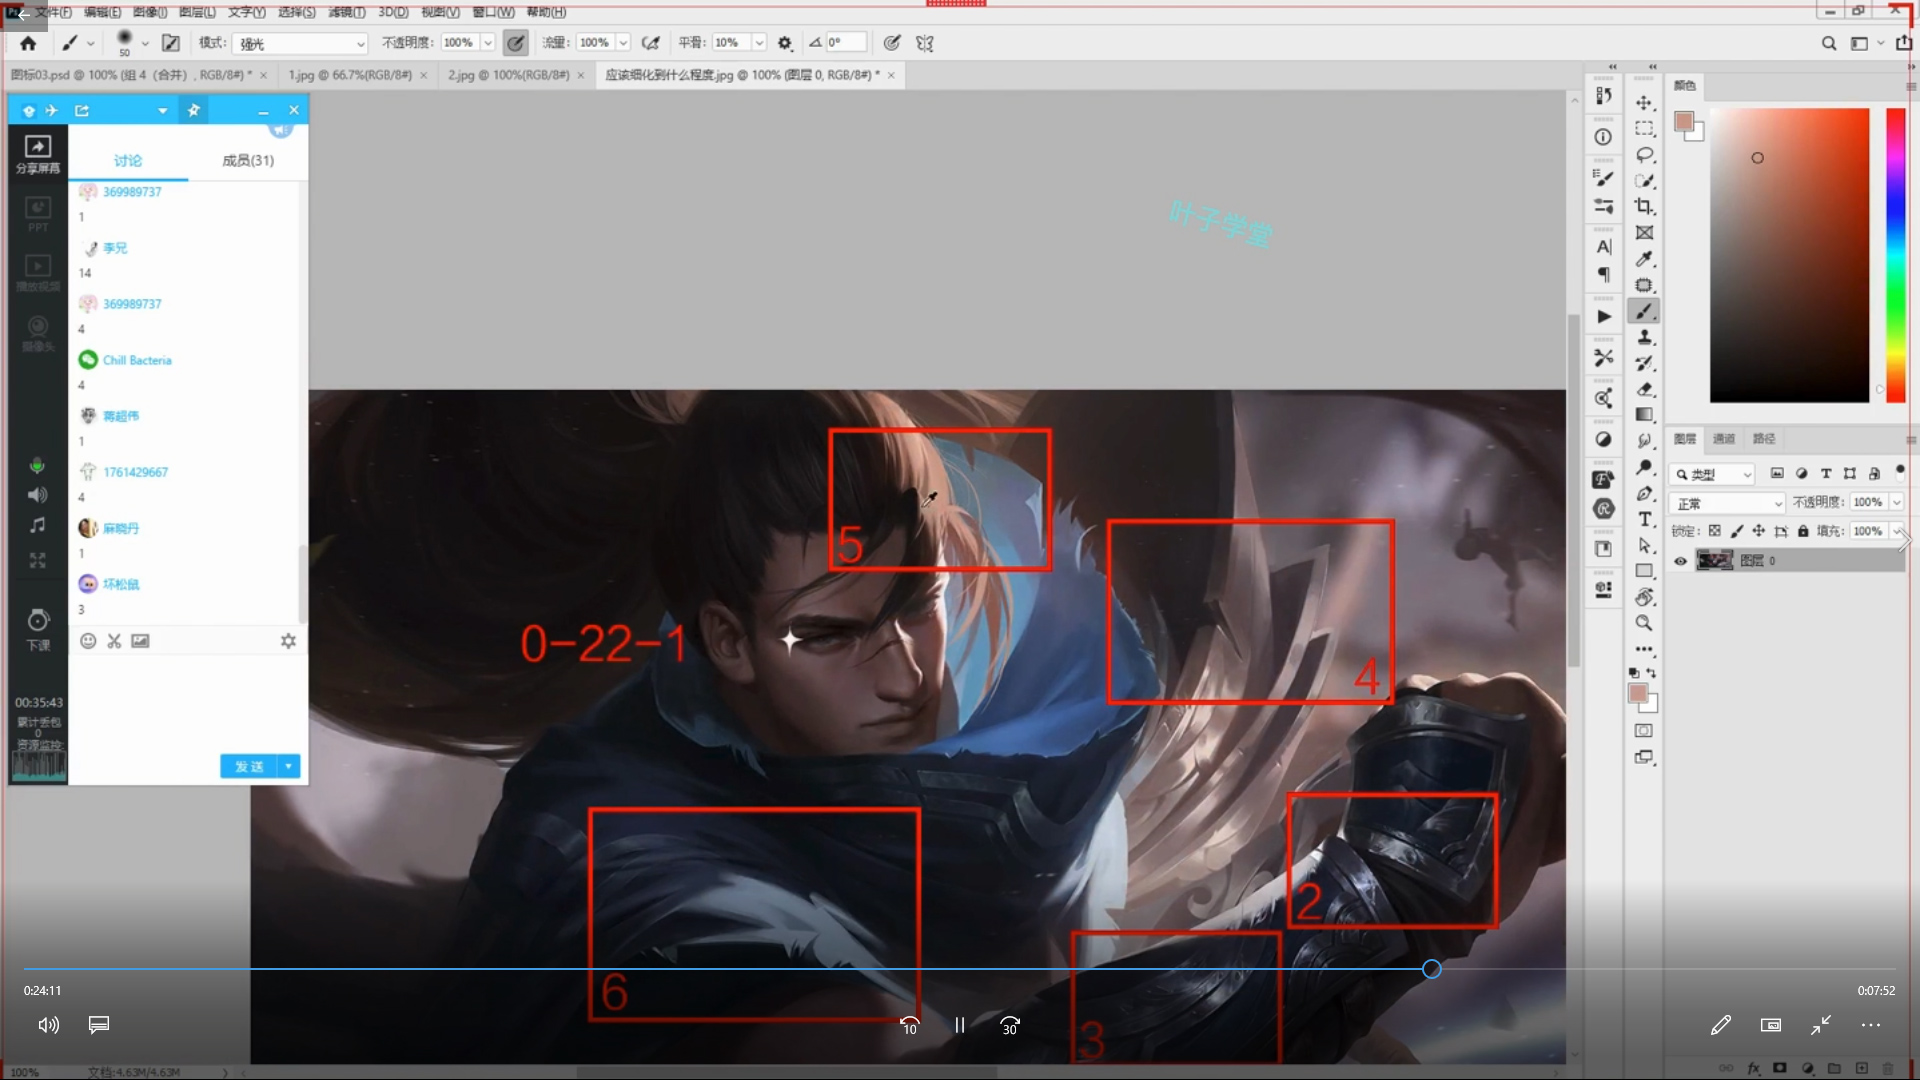Toggle pressure for size button
This screenshot has height=1080, width=1920.
point(892,43)
